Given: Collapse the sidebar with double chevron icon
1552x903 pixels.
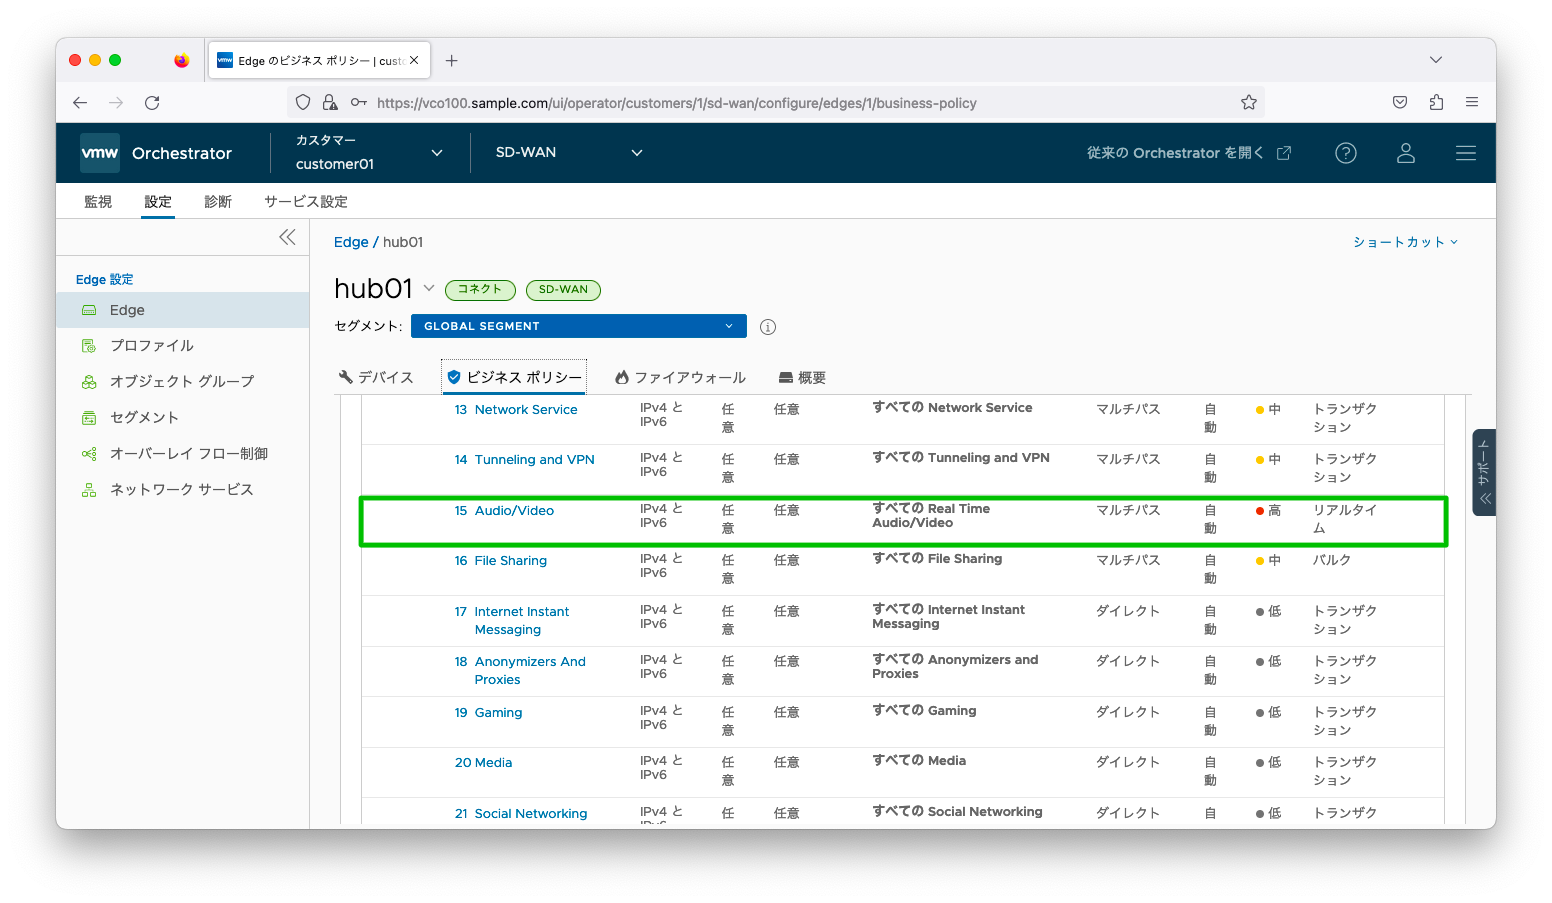Looking at the screenshot, I should 287,237.
